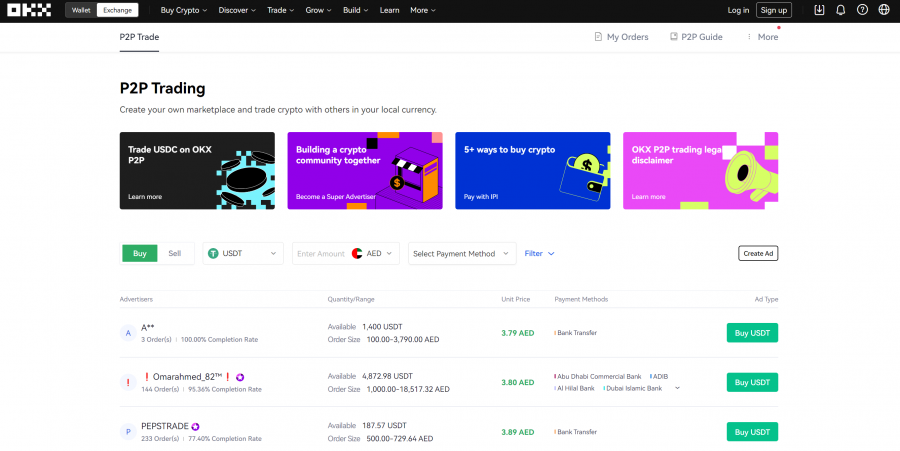This screenshot has height=451, width=900.
Task: Click the My Orders document icon
Action: tap(598, 37)
